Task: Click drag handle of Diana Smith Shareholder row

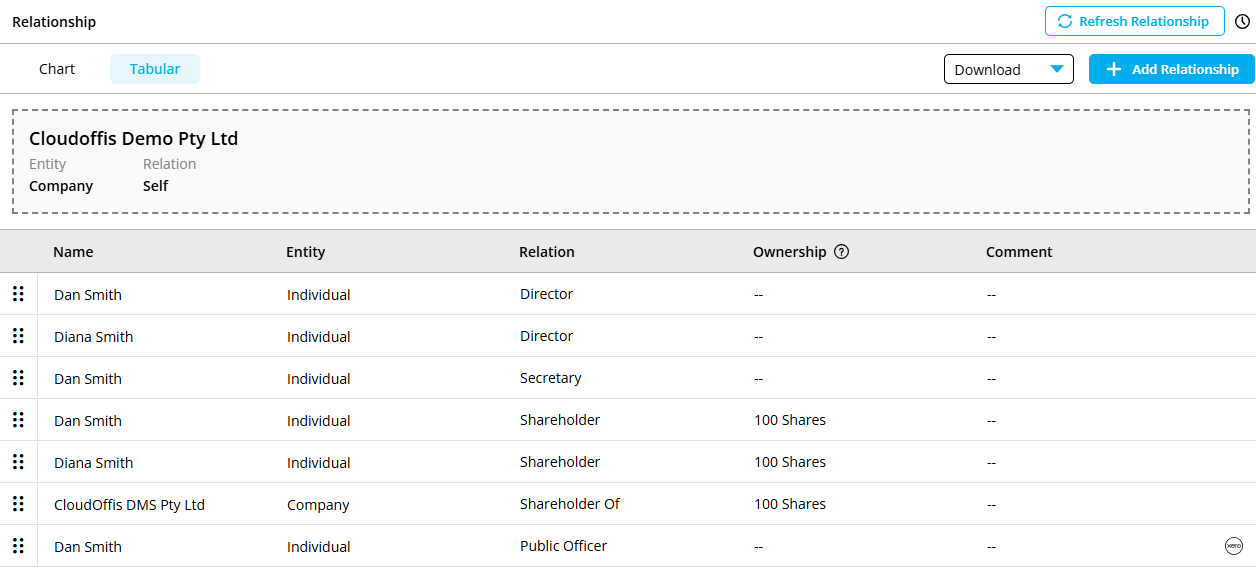Action: click(18, 462)
